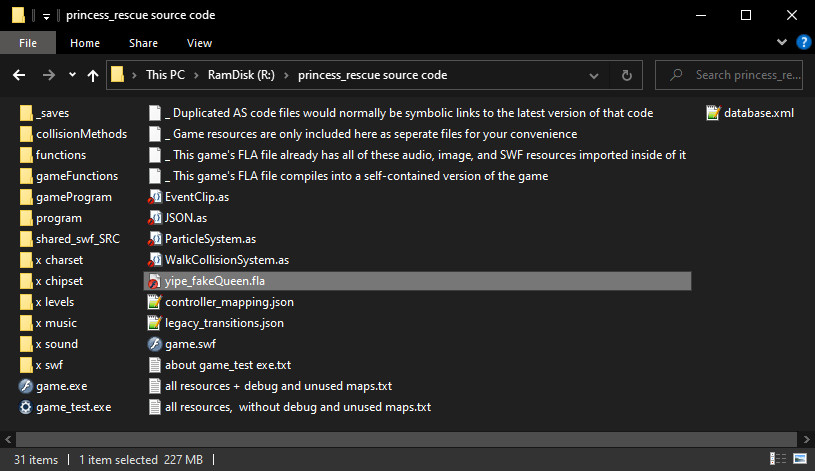Click the game.swf file icon
This screenshot has height=471, width=815.
pyautogui.click(x=154, y=344)
